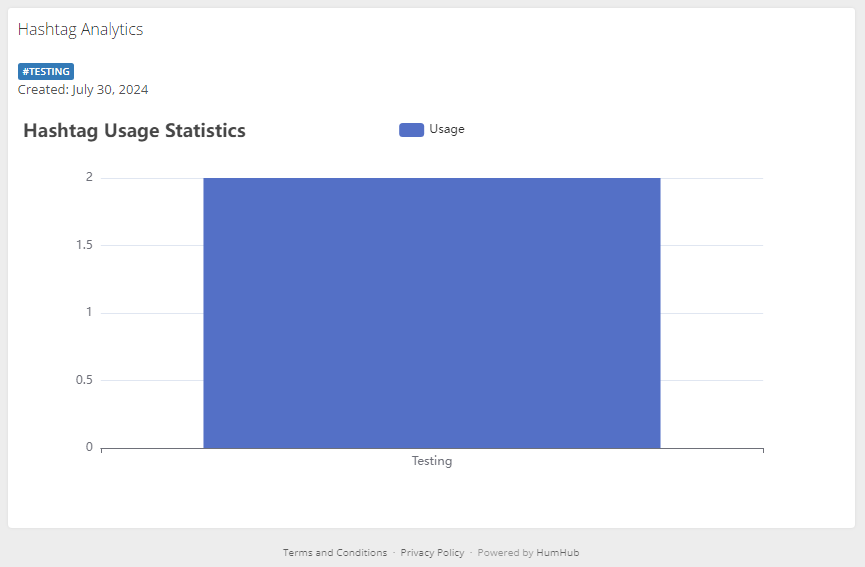Click the Usage legend label text
865x567 pixels.
click(447, 129)
